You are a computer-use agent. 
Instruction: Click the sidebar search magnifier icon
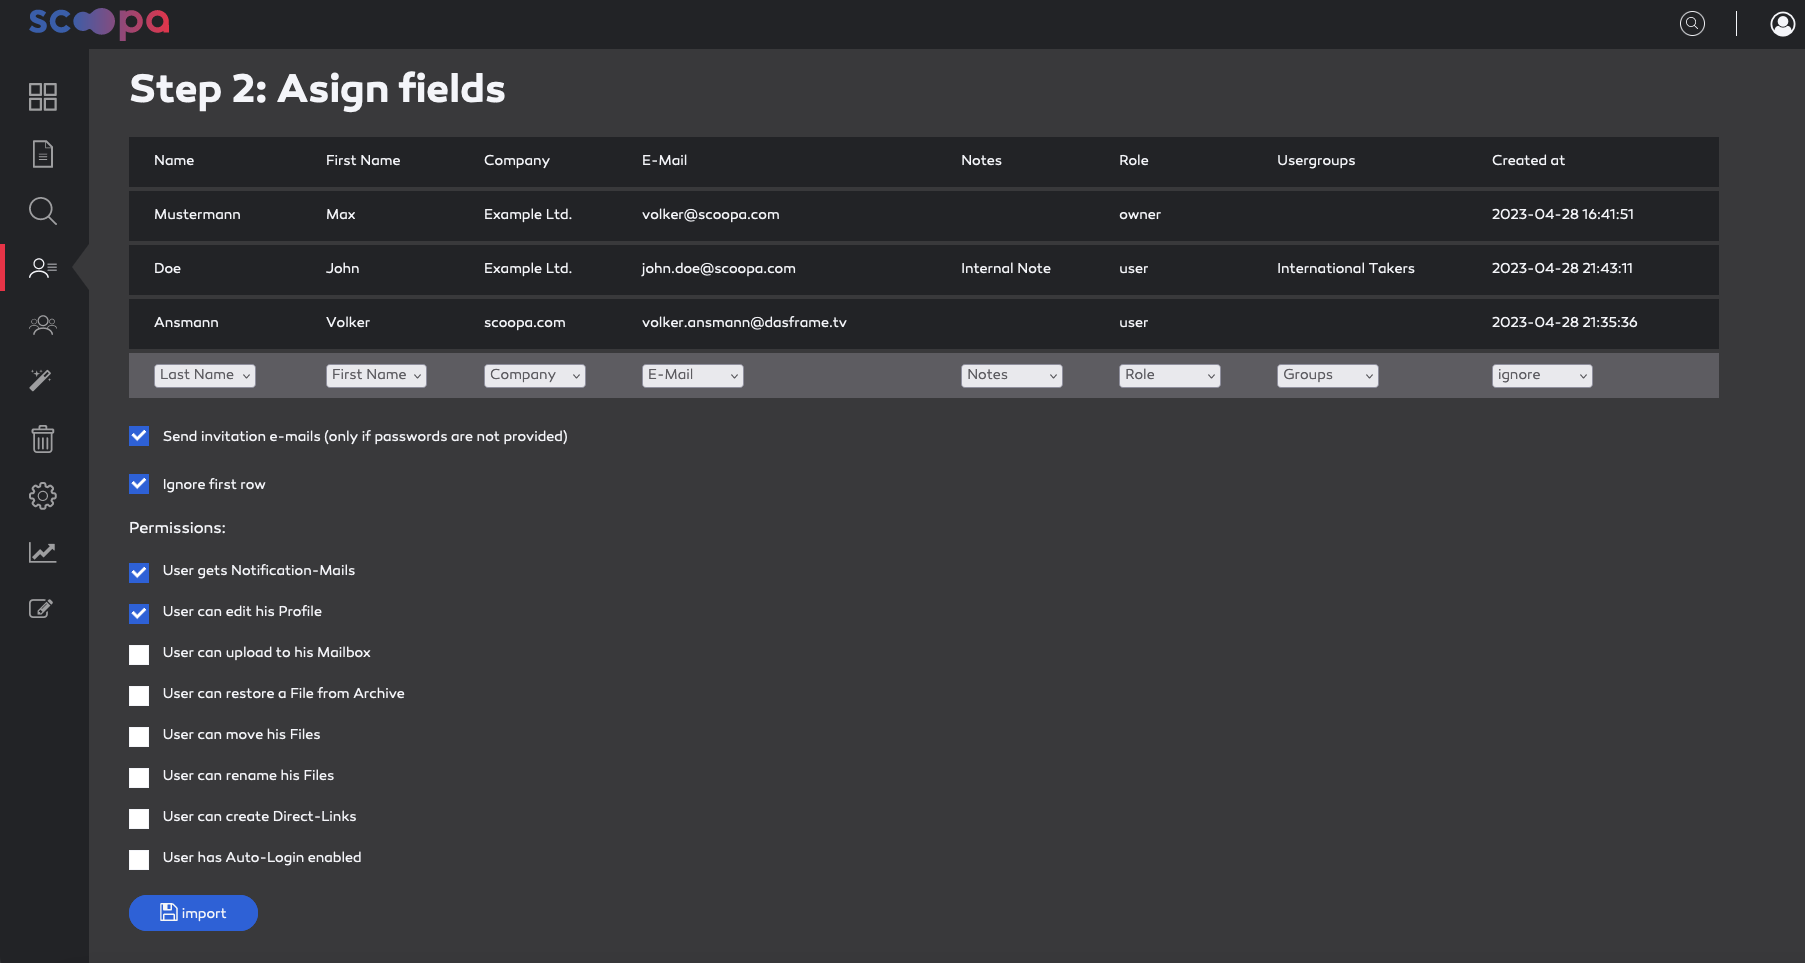[x=43, y=211]
